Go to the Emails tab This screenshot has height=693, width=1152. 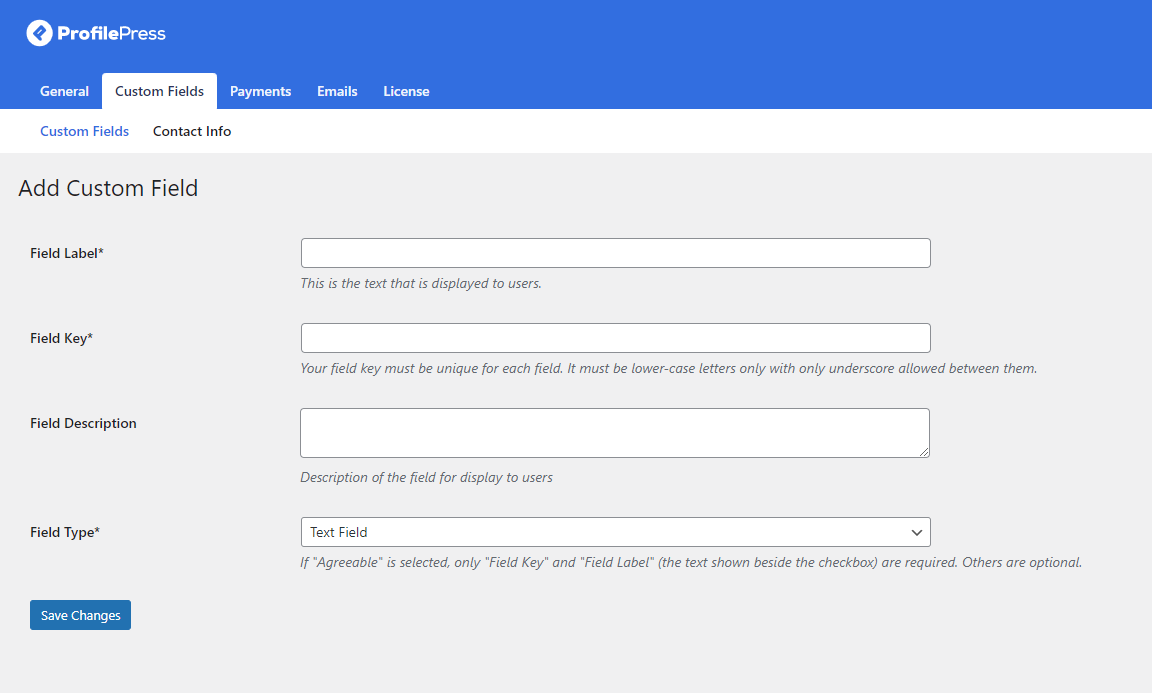coord(337,91)
